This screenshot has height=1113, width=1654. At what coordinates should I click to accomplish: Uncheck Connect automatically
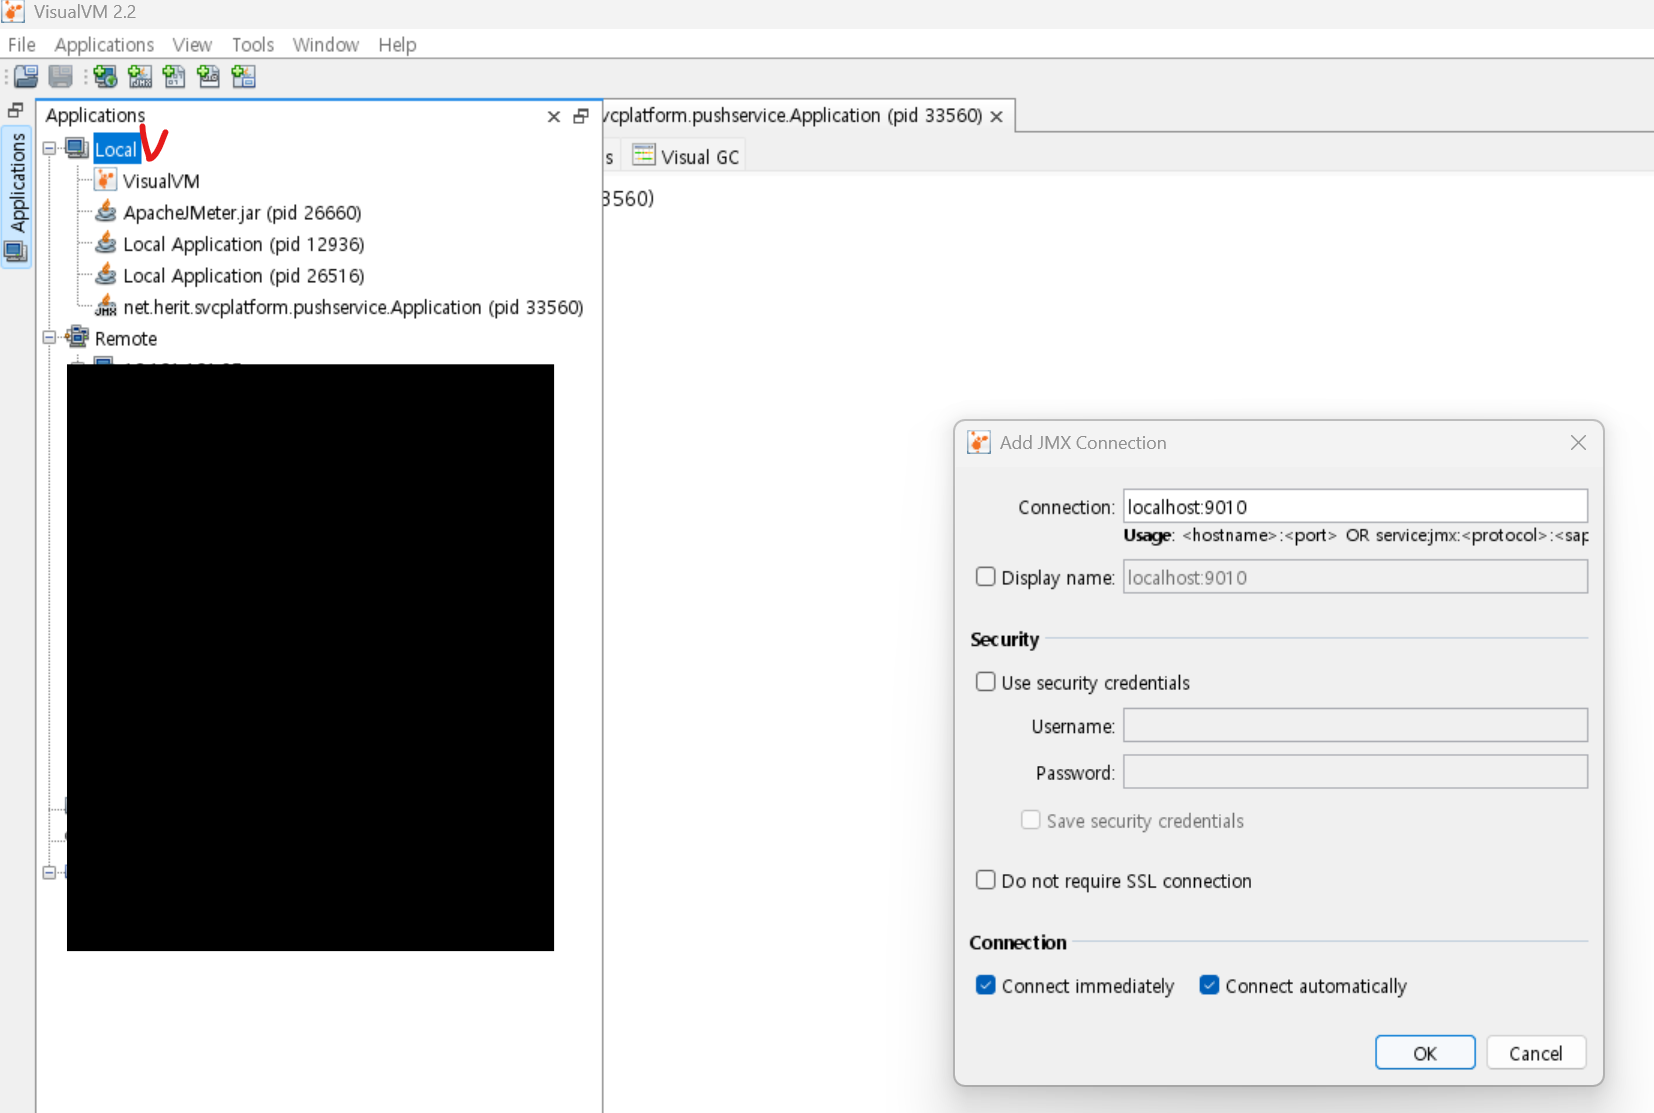1210,985
